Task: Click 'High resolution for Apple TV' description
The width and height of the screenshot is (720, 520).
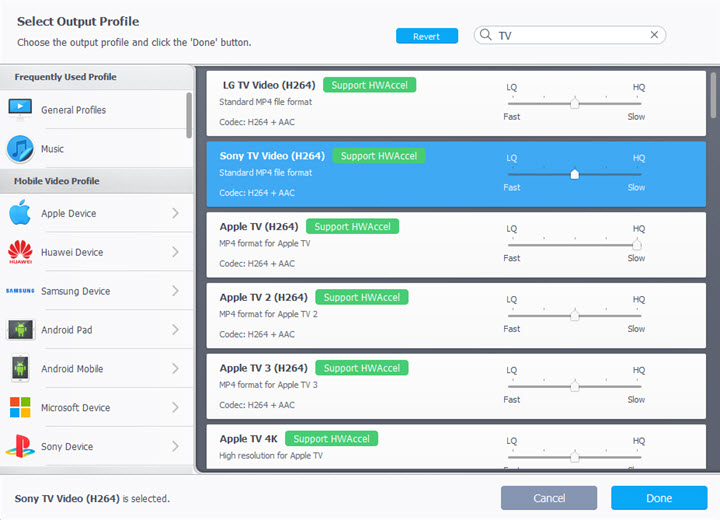Action: coord(271,456)
